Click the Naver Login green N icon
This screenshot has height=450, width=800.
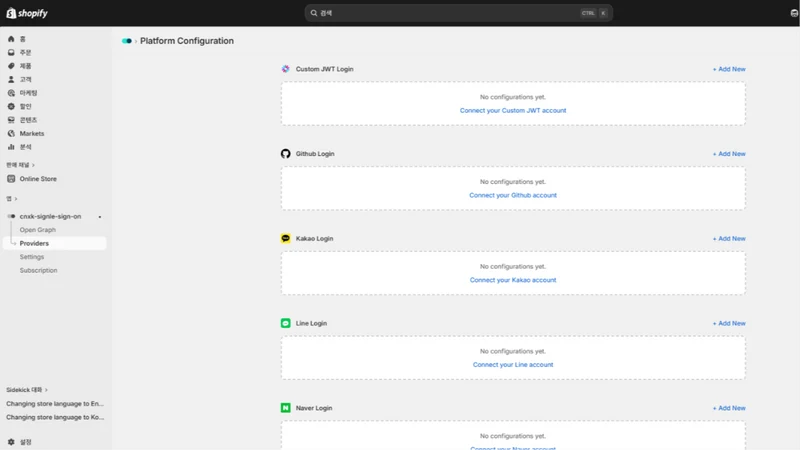[286, 408]
